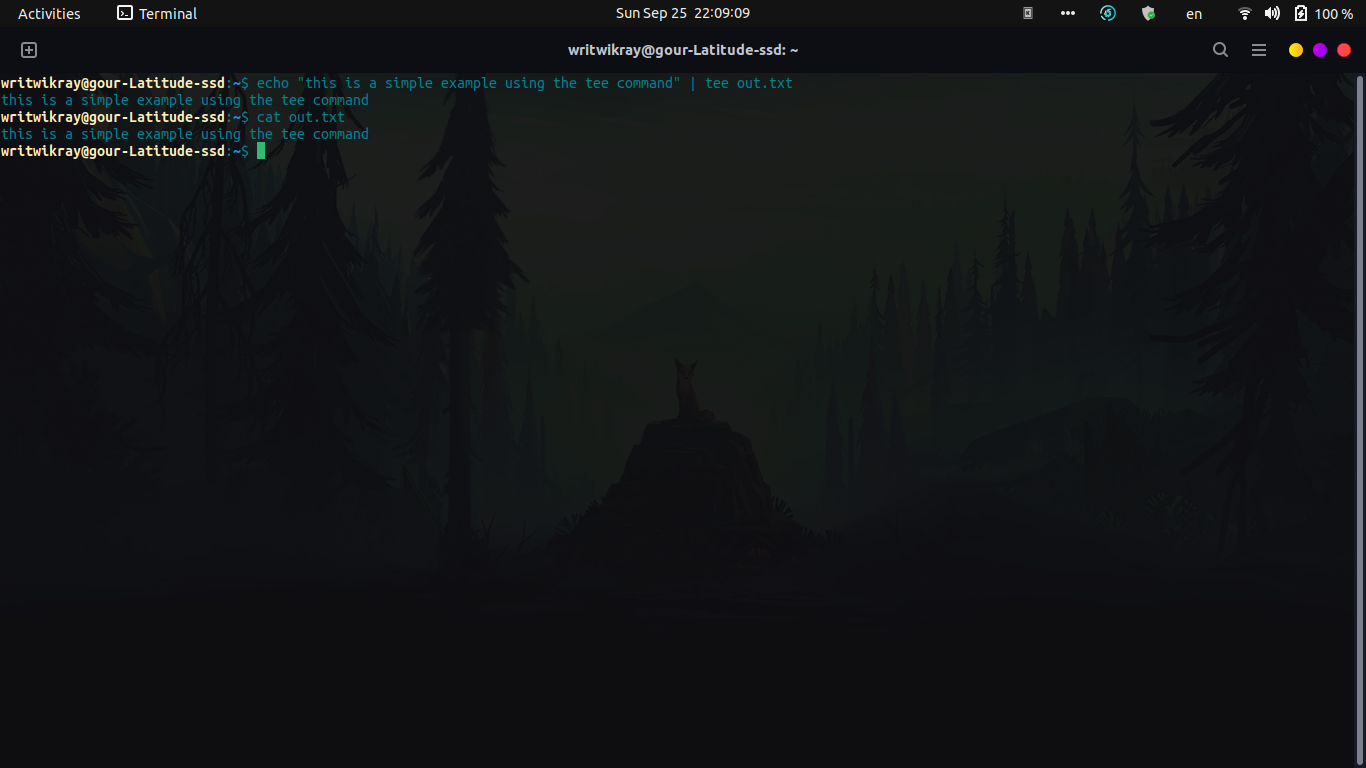Open the terminal hamburger menu
This screenshot has width=1366, height=768.
coord(1259,49)
